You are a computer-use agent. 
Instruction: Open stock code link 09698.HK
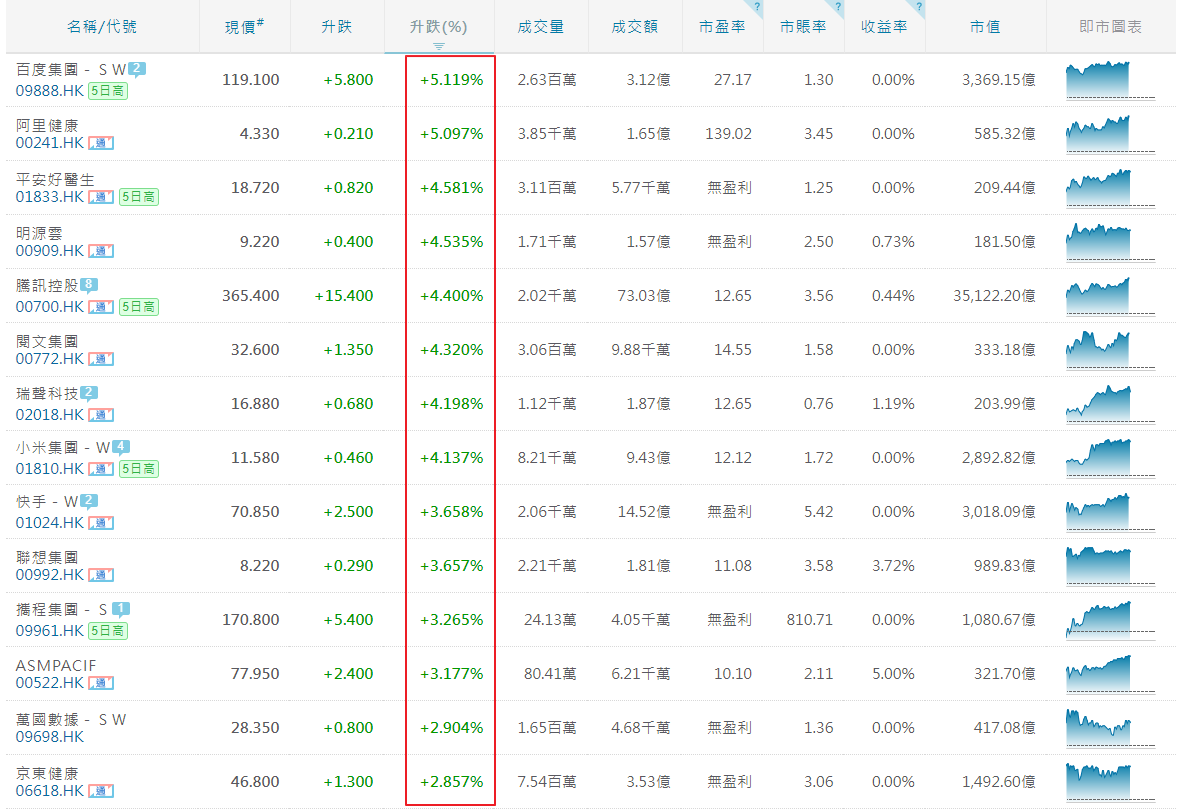click(50, 737)
